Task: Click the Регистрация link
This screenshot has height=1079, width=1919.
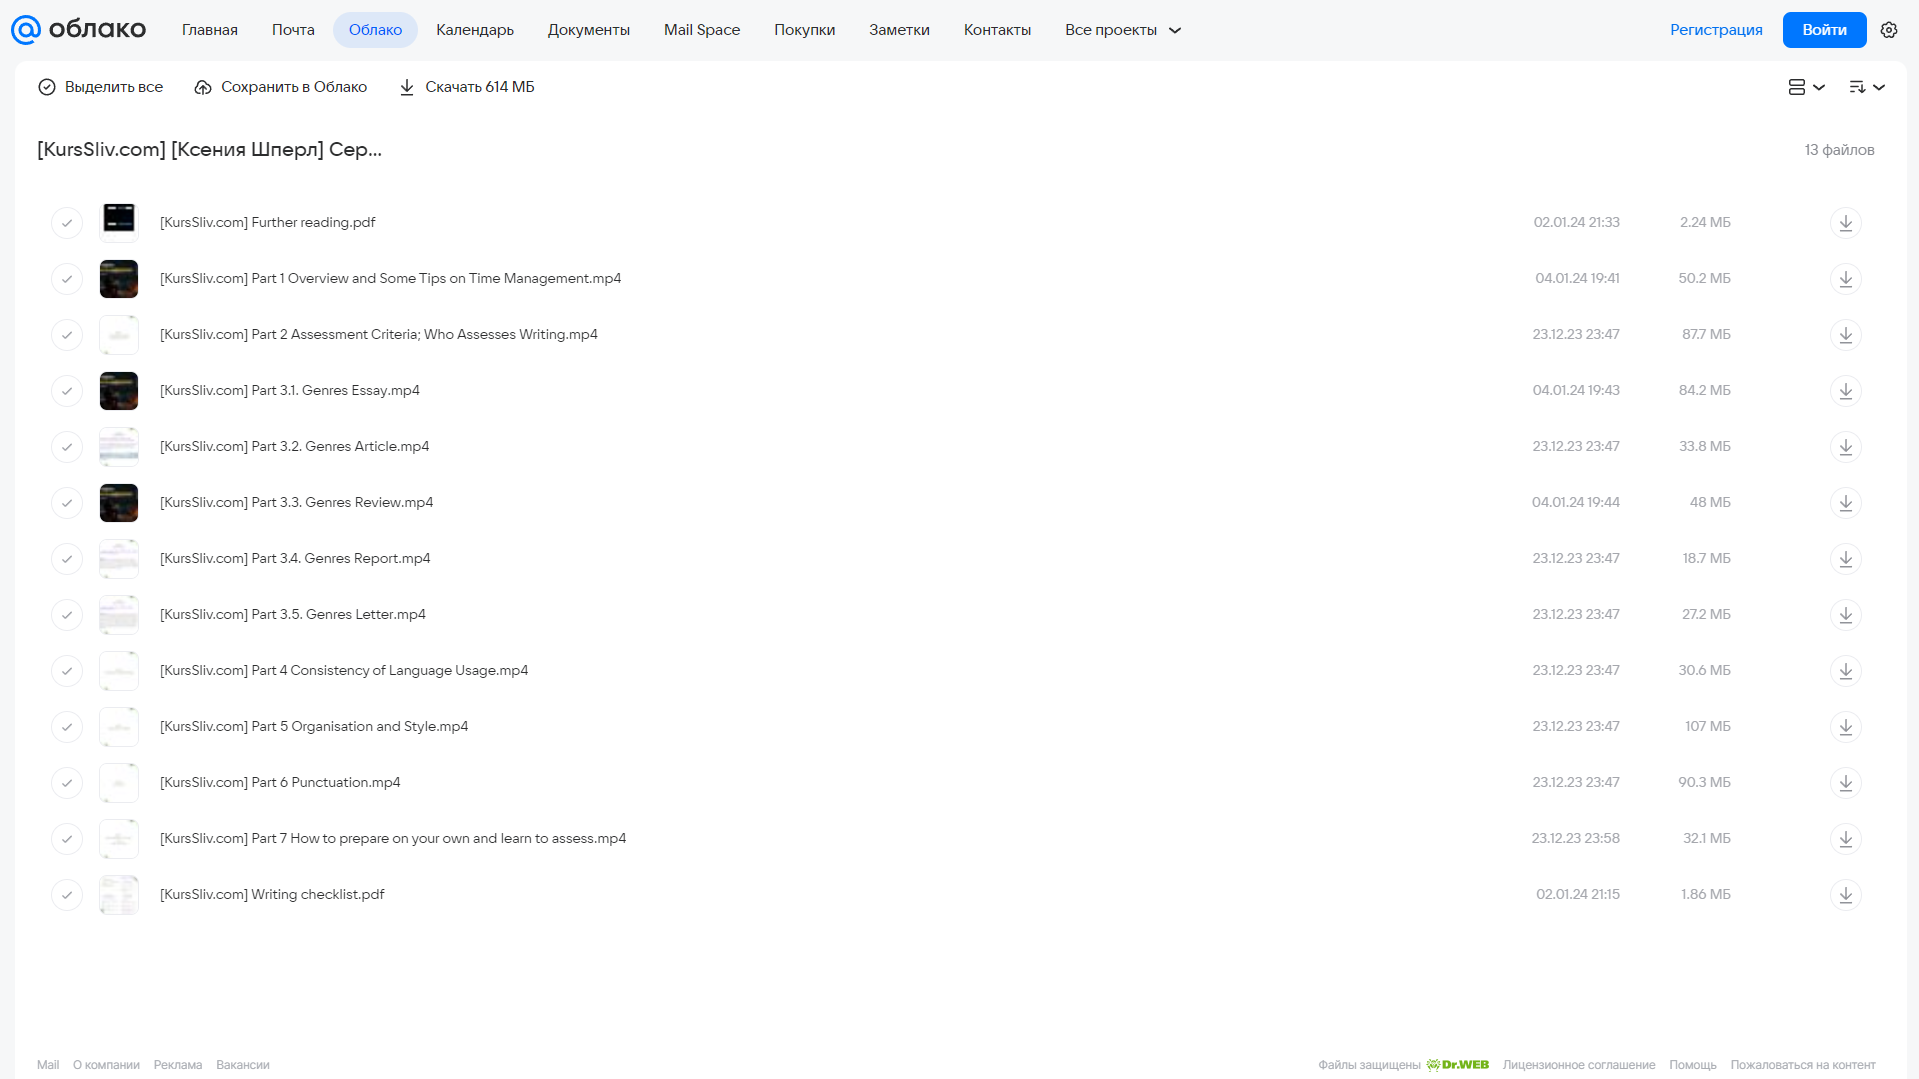Action: pos(1716,30)
